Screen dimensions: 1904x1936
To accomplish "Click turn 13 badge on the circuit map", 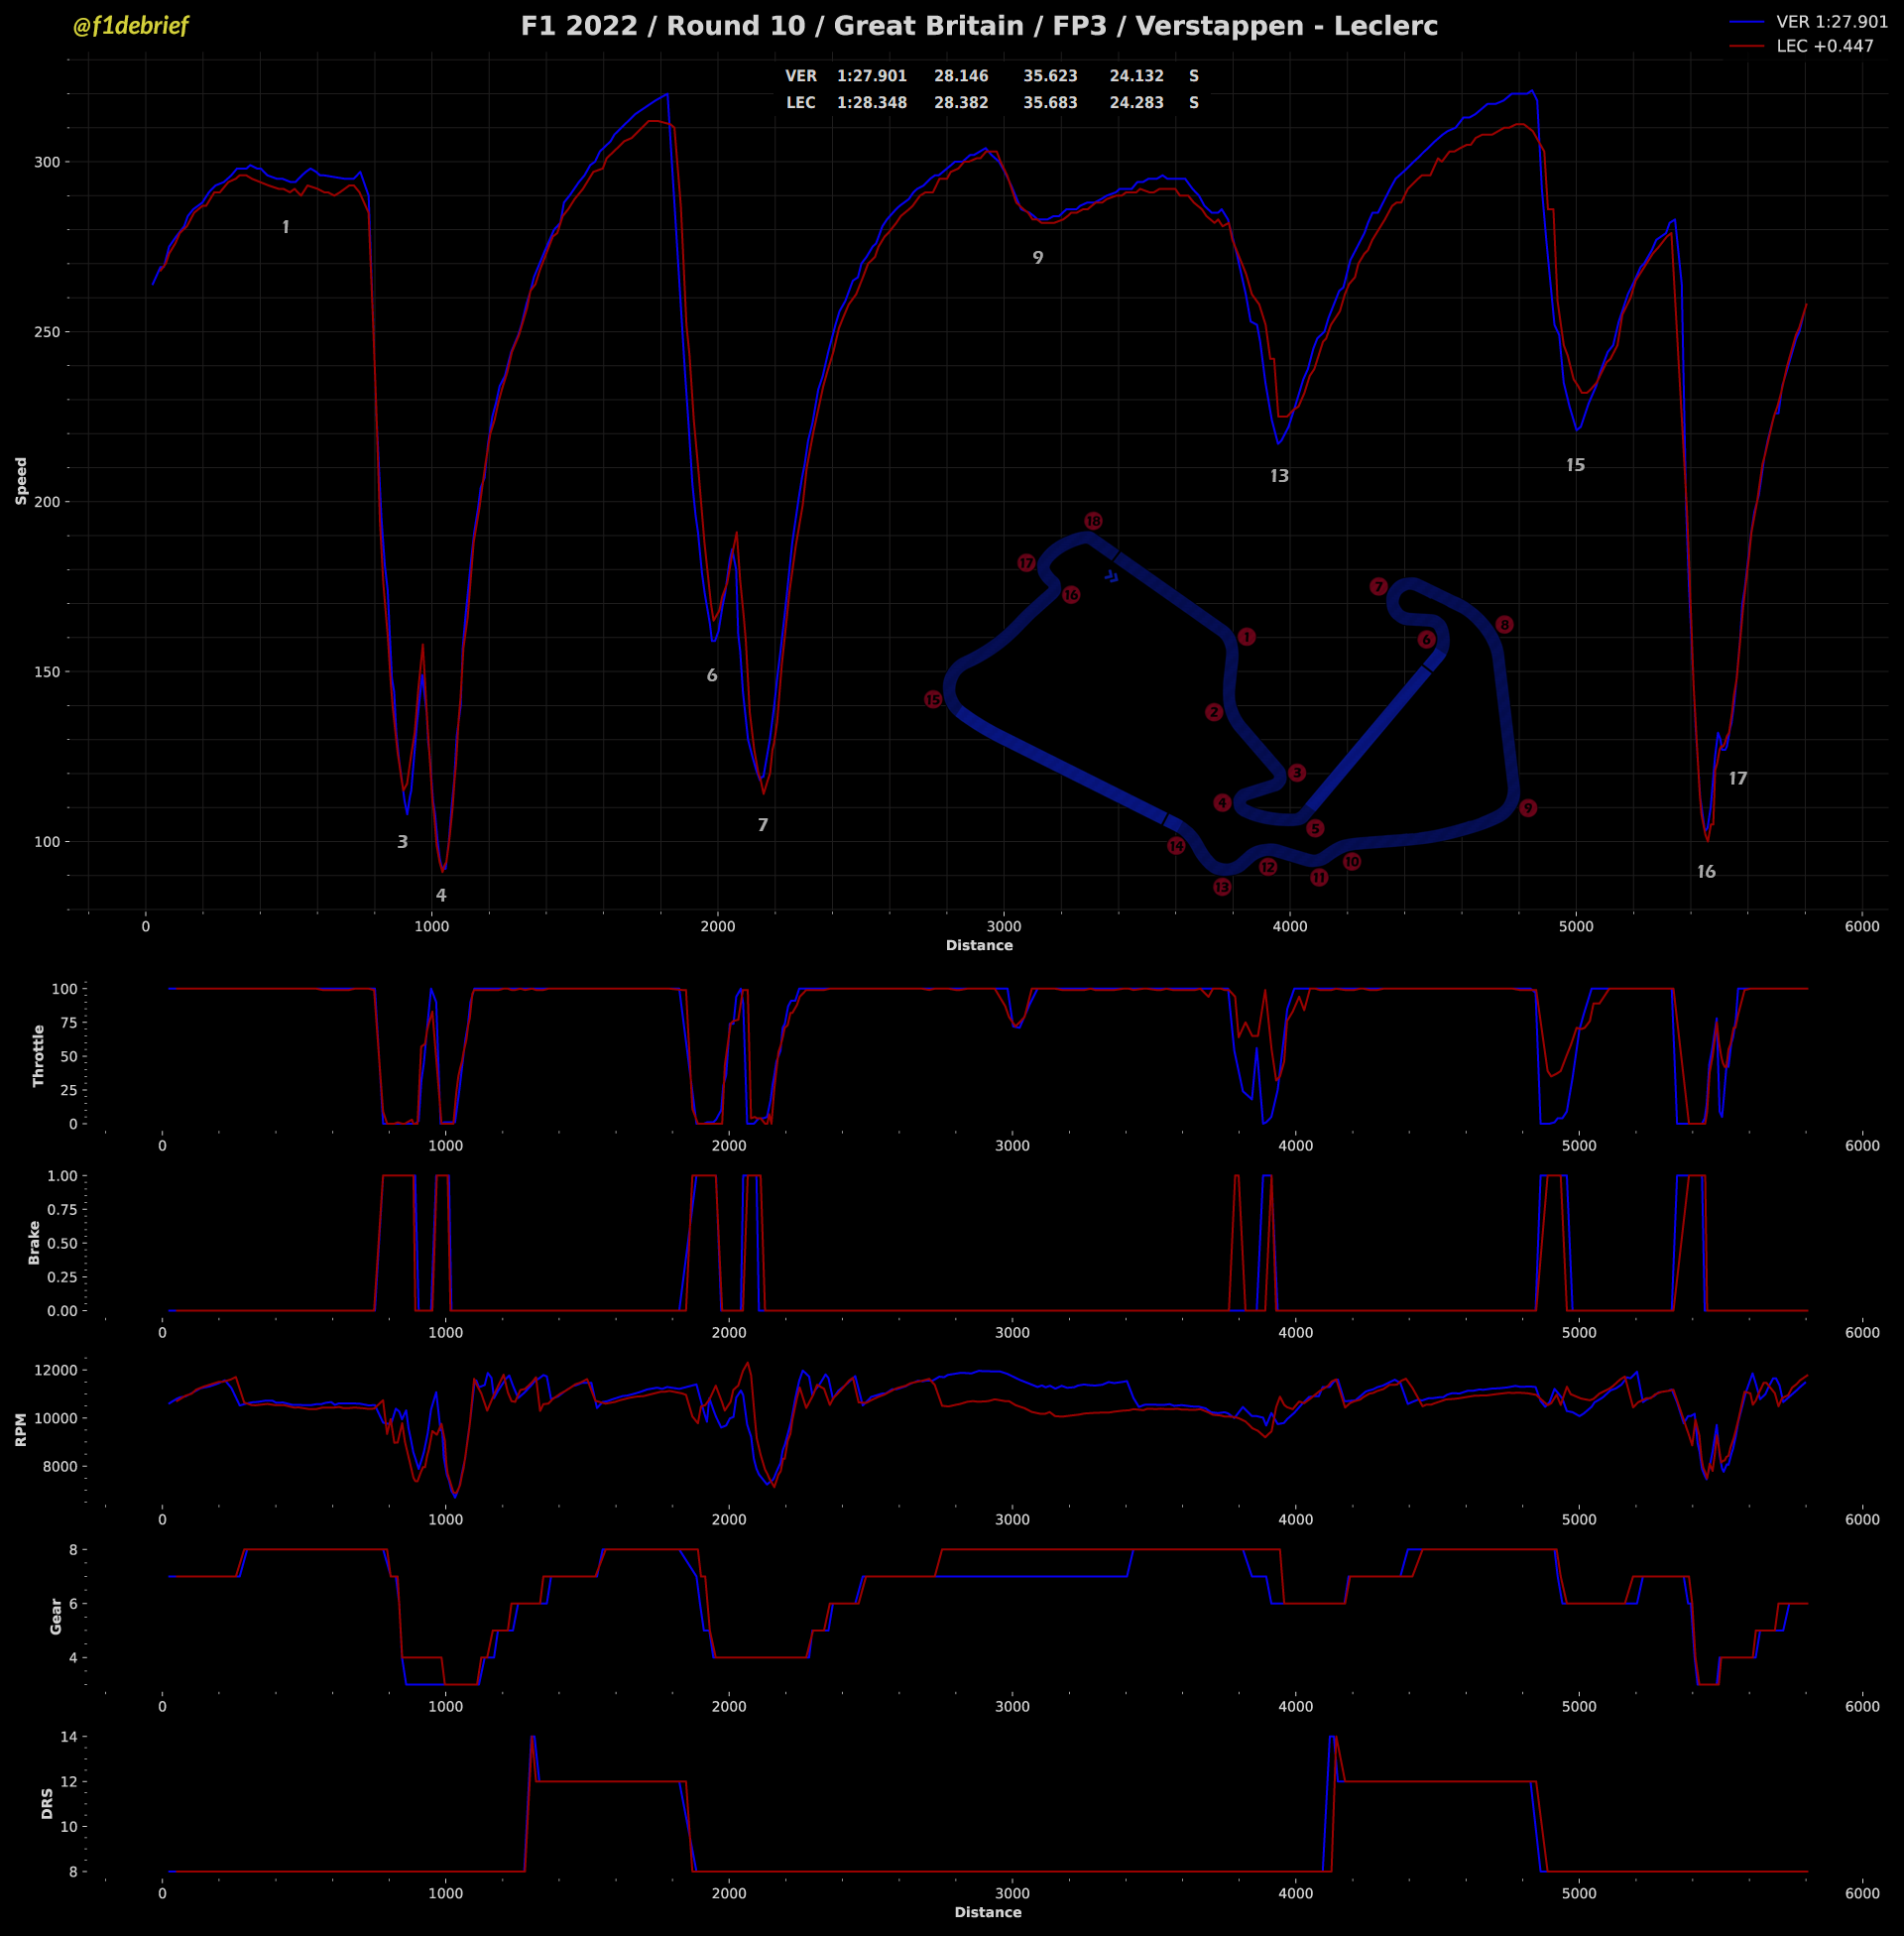I will coord(1222,887).
